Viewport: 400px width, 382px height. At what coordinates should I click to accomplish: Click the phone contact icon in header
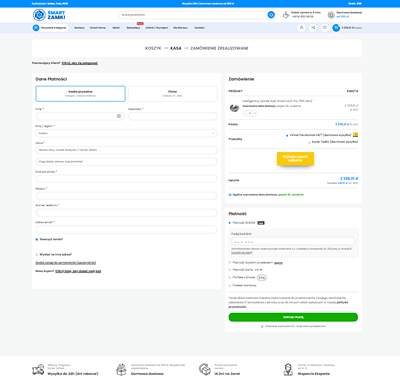pos(286,15)
